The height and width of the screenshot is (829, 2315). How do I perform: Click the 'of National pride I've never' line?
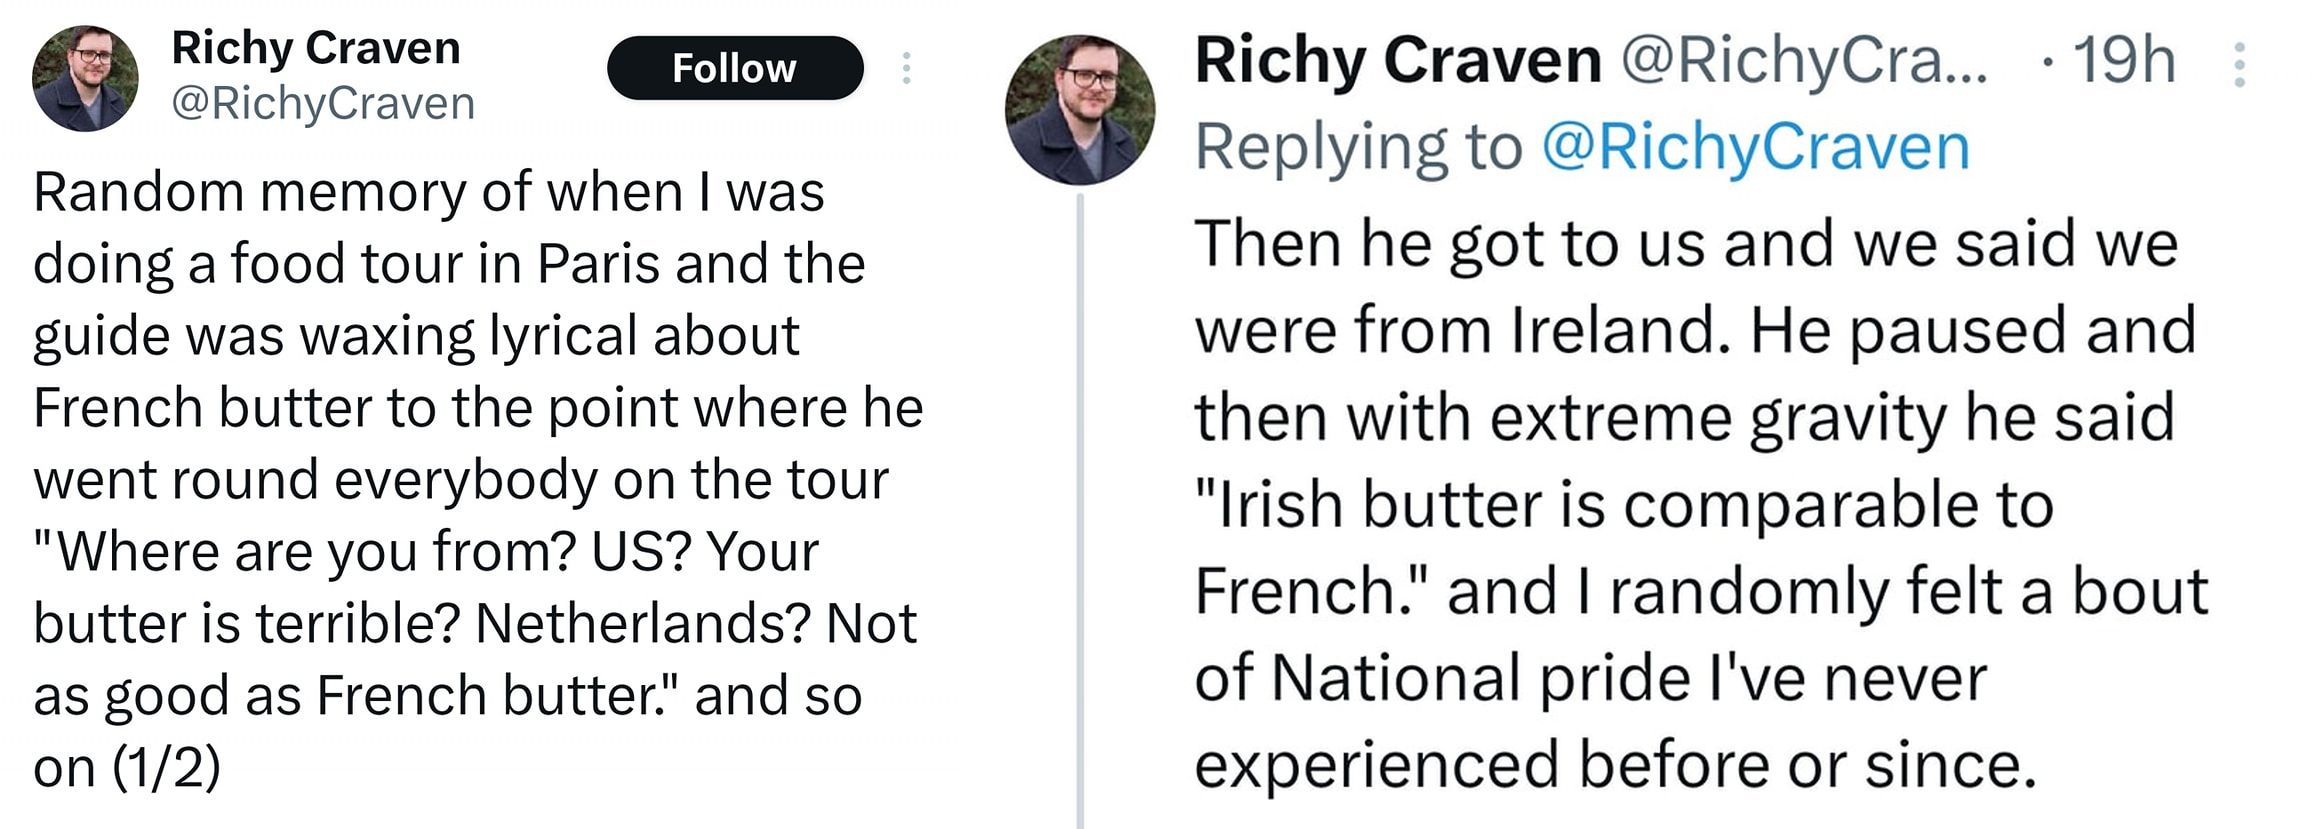point(1590,678)
